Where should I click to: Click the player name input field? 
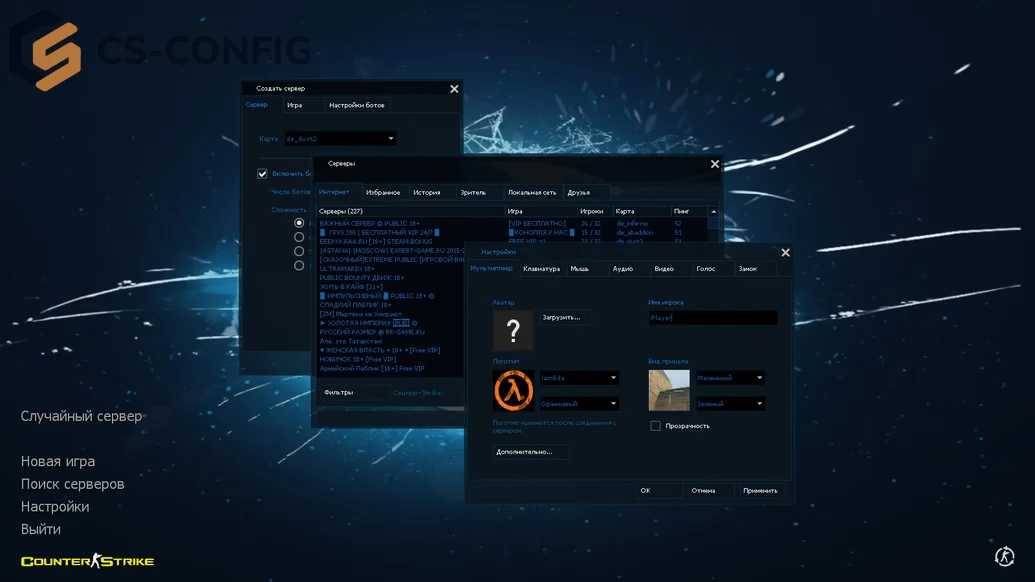[x=712, y=318]
